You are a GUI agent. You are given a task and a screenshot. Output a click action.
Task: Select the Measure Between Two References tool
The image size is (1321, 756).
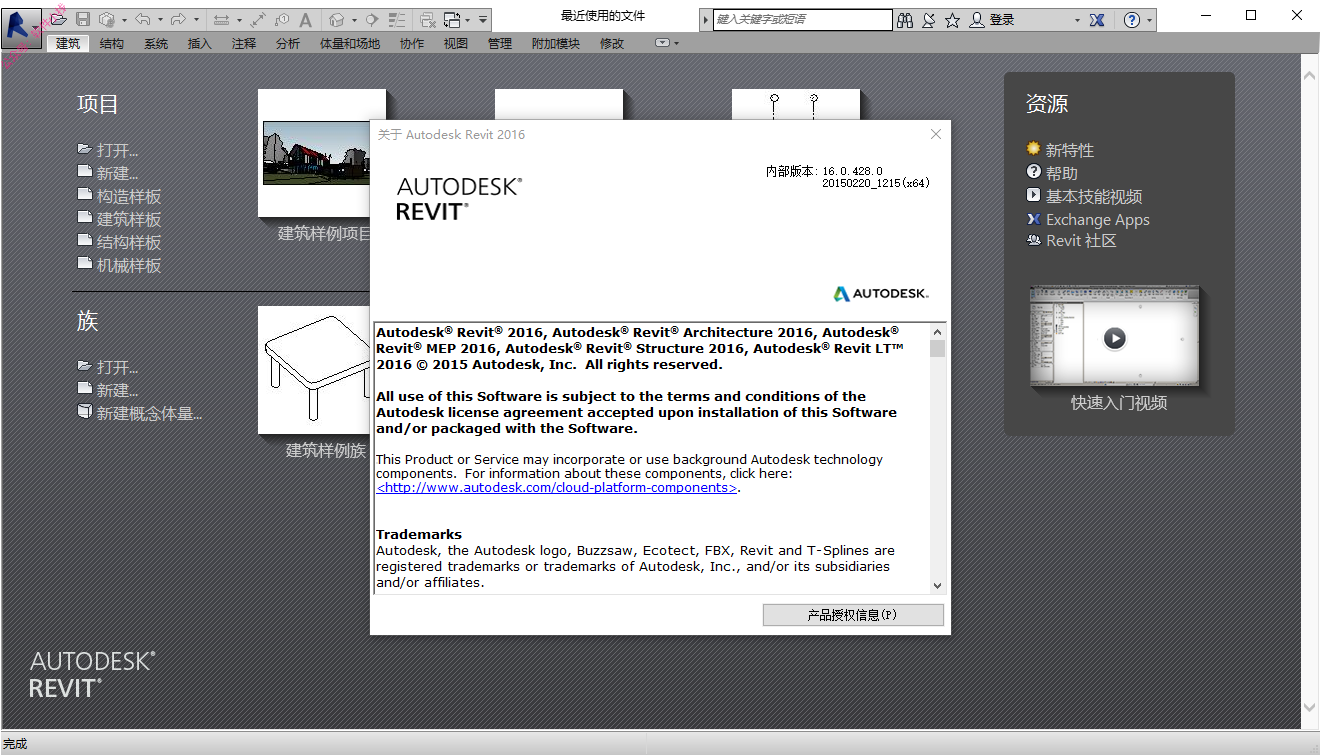click(222, 19)
